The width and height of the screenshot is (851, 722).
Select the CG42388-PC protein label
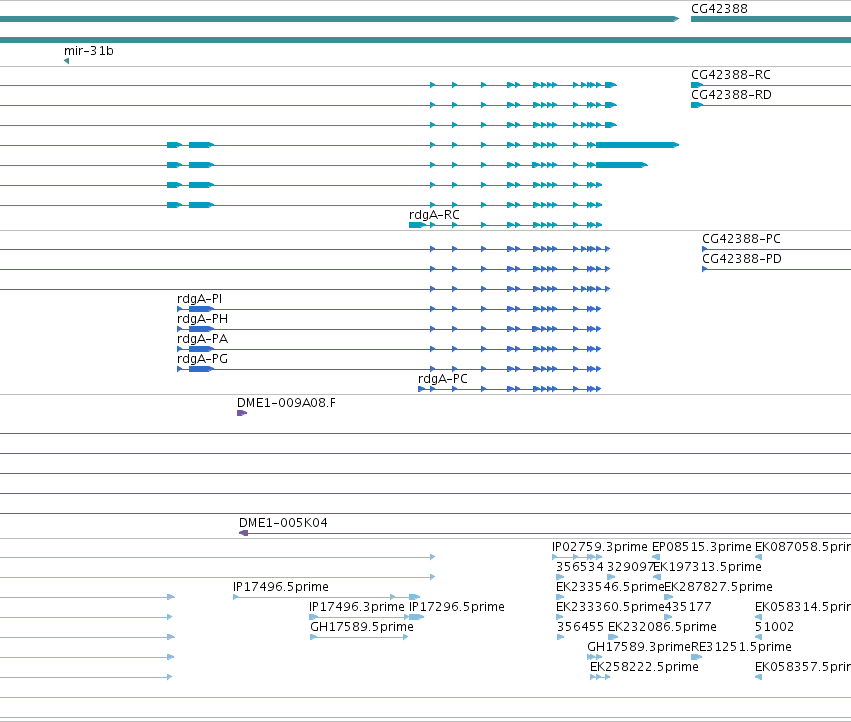[741, 238]
